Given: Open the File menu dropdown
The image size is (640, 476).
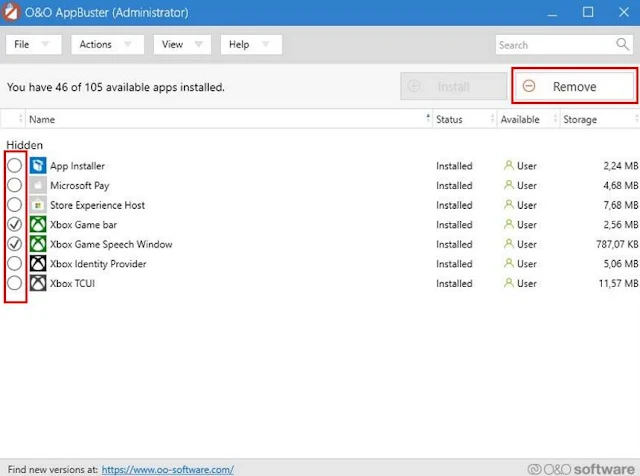Looking at the screenshot, I should tap(33, 44).
